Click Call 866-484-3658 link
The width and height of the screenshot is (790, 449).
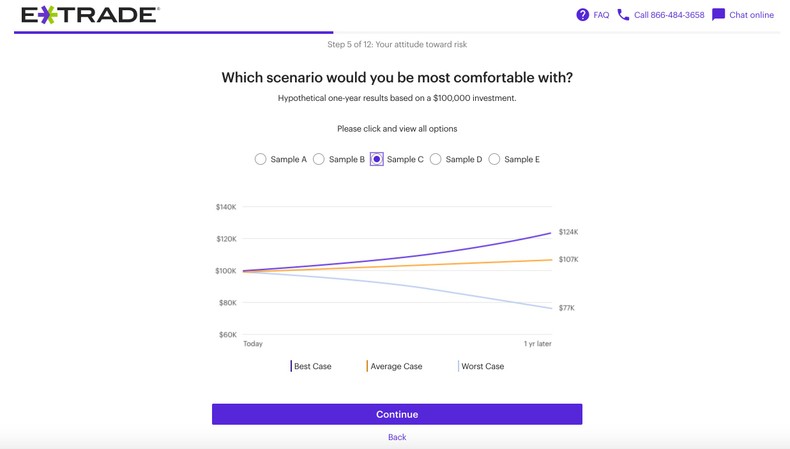point(669,15)
